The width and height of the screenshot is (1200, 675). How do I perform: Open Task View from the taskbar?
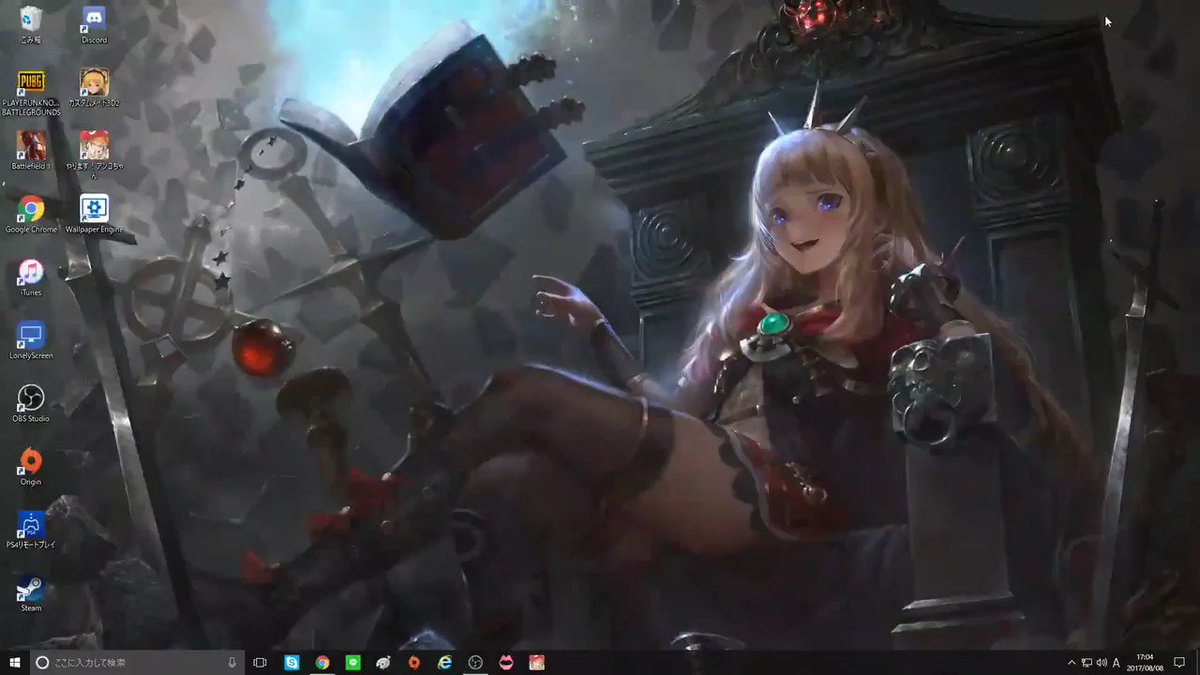tap(260, 662)
